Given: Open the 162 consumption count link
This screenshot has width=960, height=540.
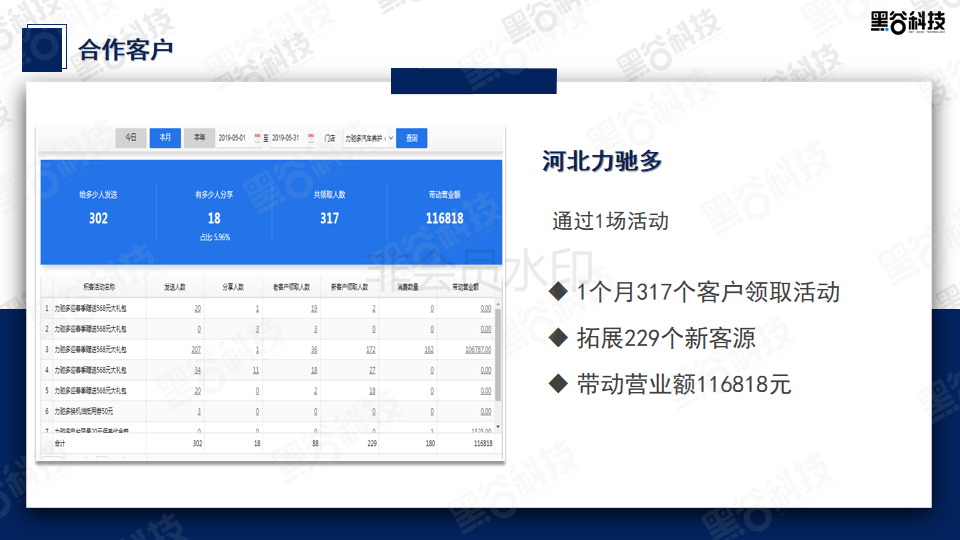Looking at the screenshot, I should tap(429, 350).
